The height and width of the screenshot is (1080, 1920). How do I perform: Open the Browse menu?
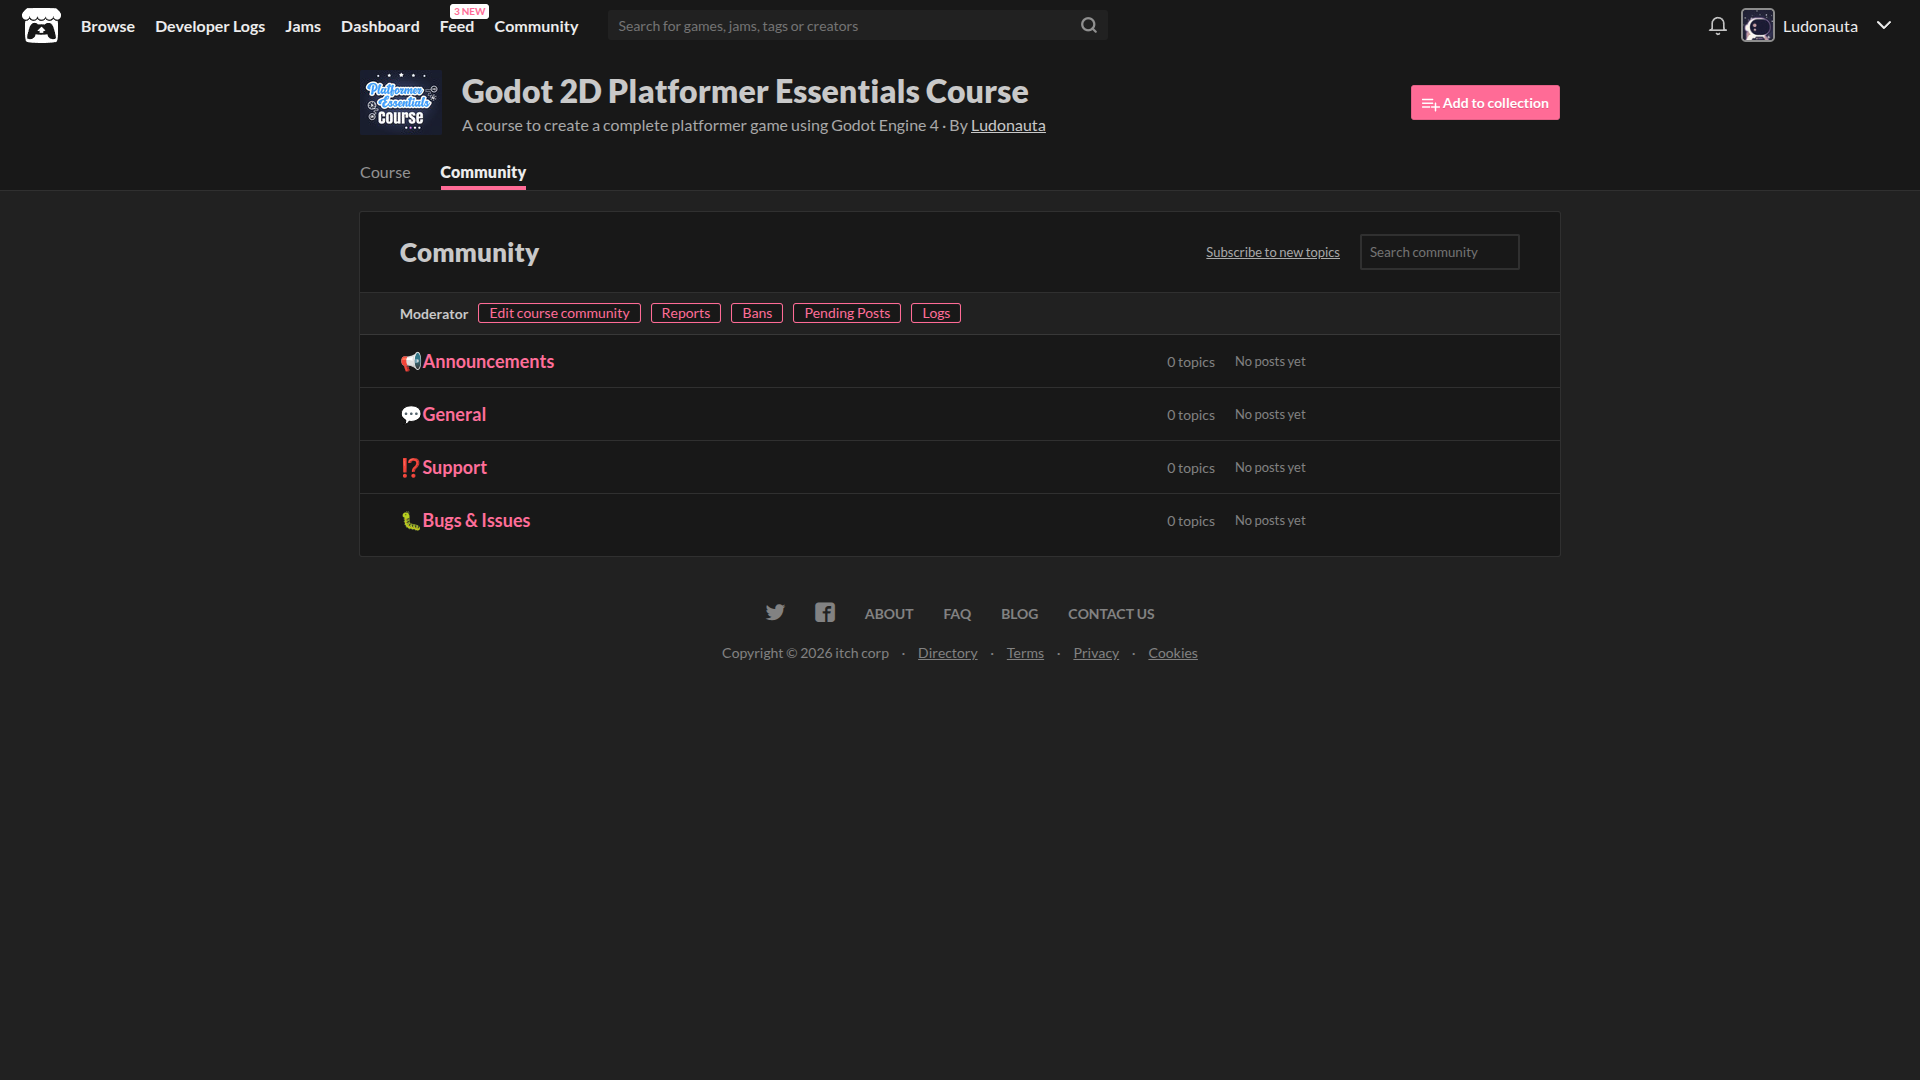click(108, 27)
